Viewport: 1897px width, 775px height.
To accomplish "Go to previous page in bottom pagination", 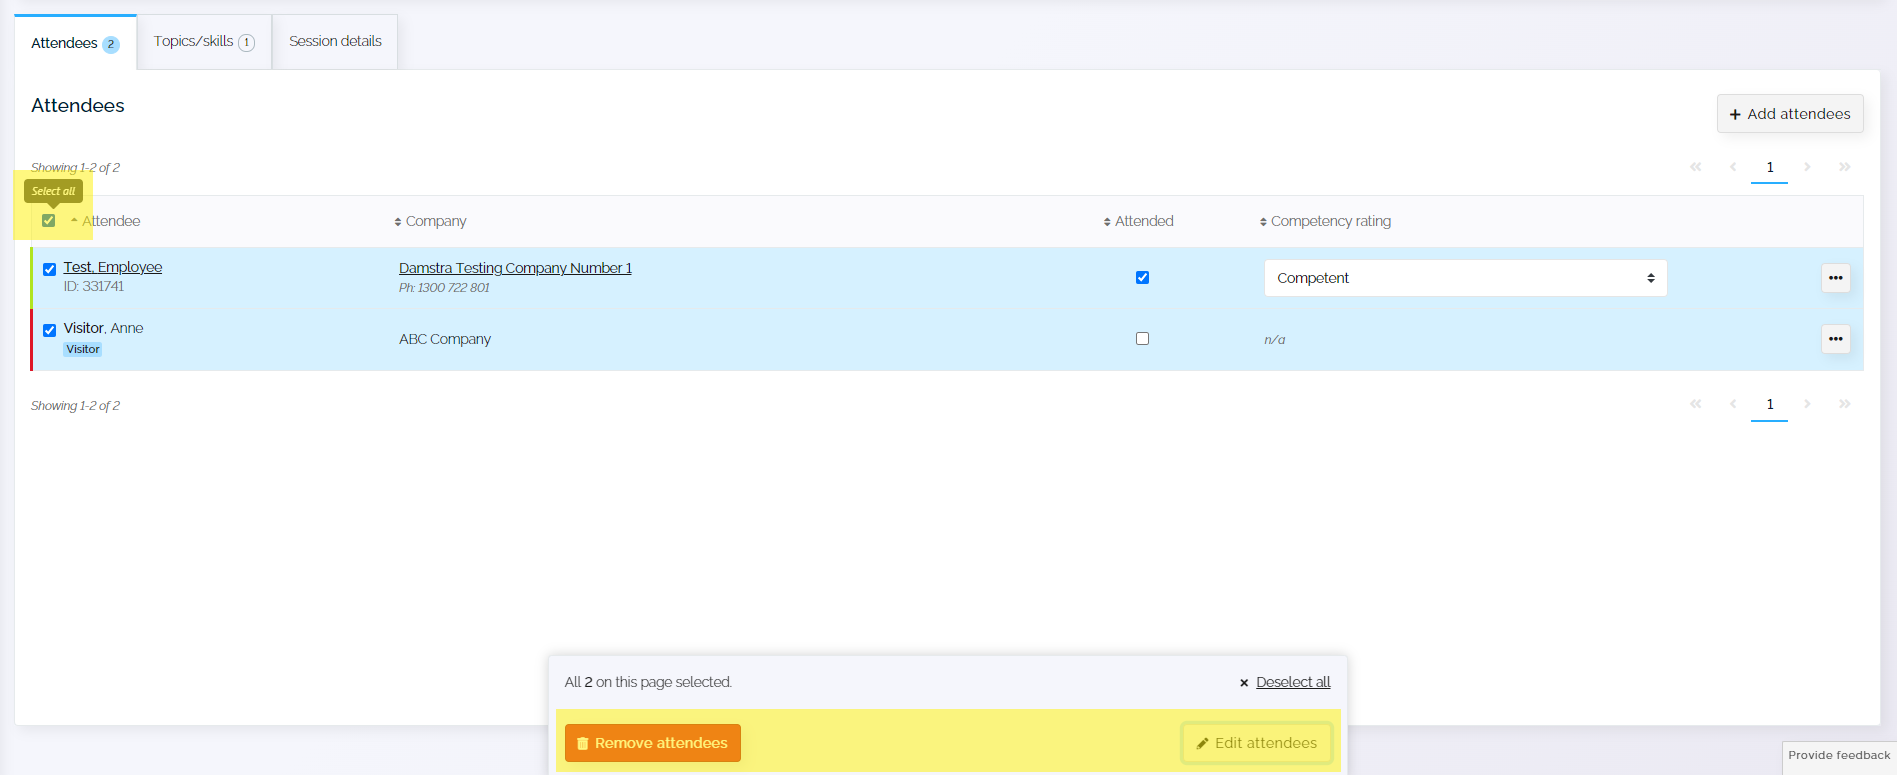I will [x=1733, y=404].
